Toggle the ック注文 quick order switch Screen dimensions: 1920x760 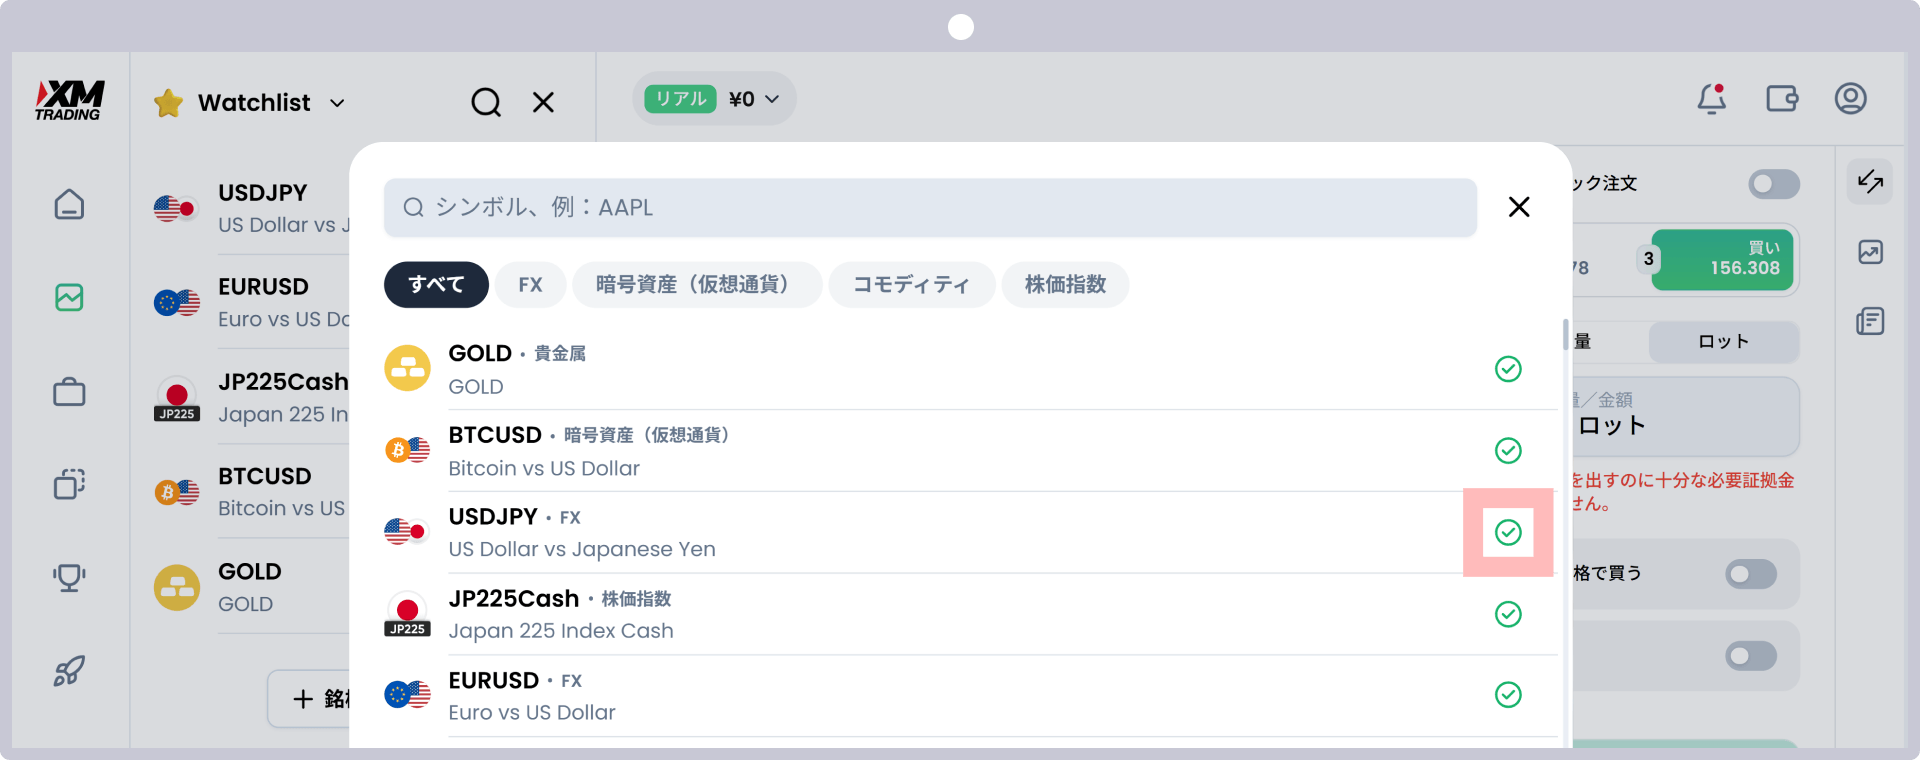[1774, 184]
